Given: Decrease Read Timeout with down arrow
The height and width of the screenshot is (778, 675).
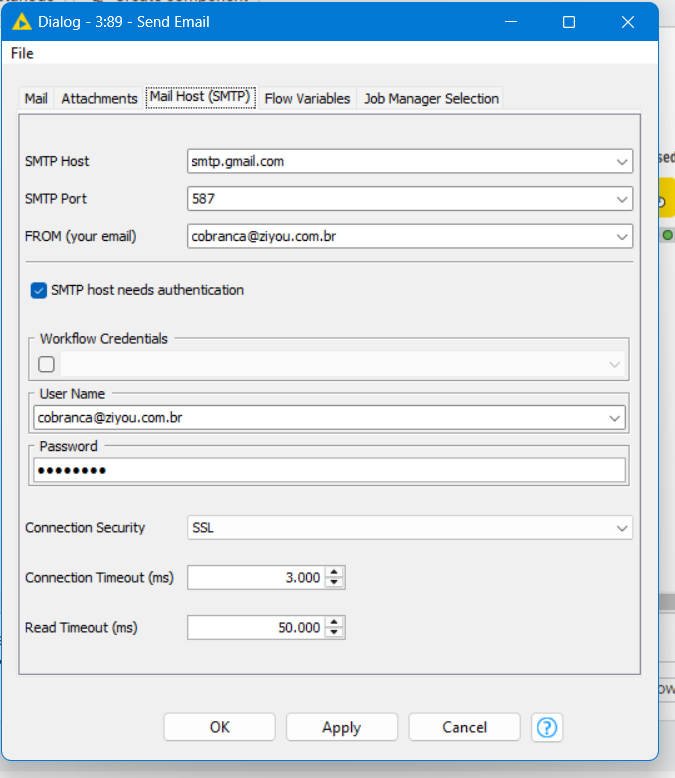Looking at the screenshot, I should pyautogui.click(x=335, y=633).
